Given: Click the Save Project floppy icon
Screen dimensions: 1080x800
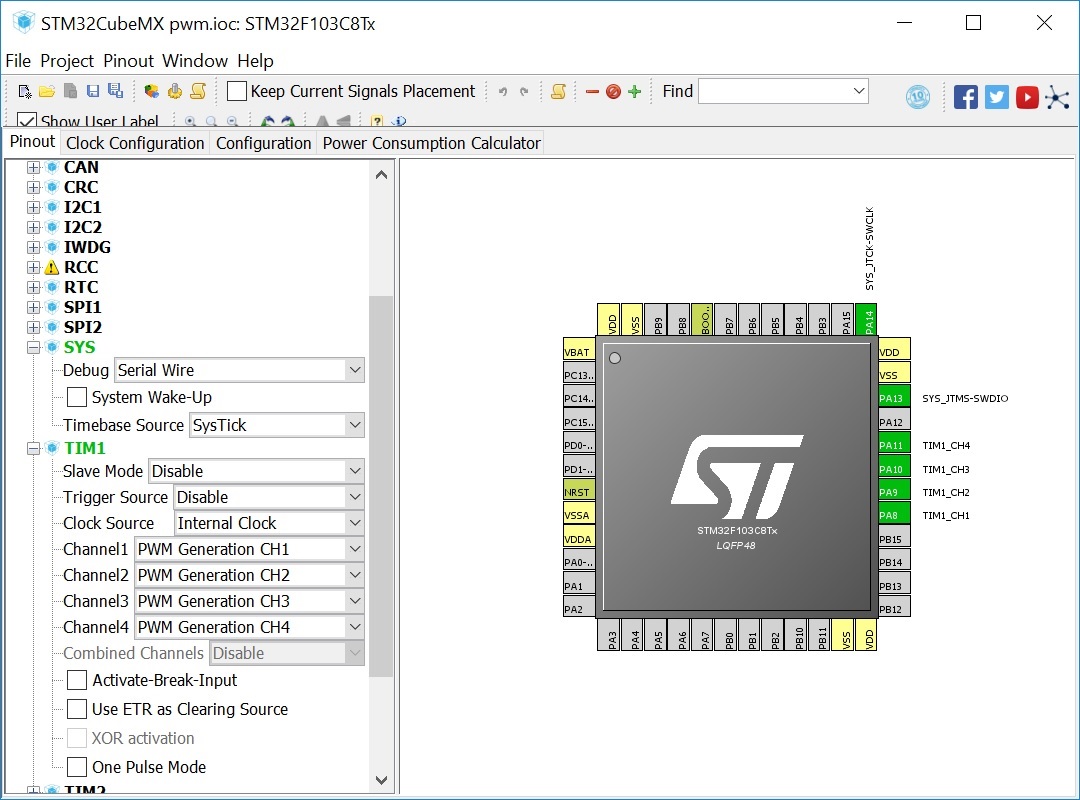Looking at the screenshot, I should 93,92.
